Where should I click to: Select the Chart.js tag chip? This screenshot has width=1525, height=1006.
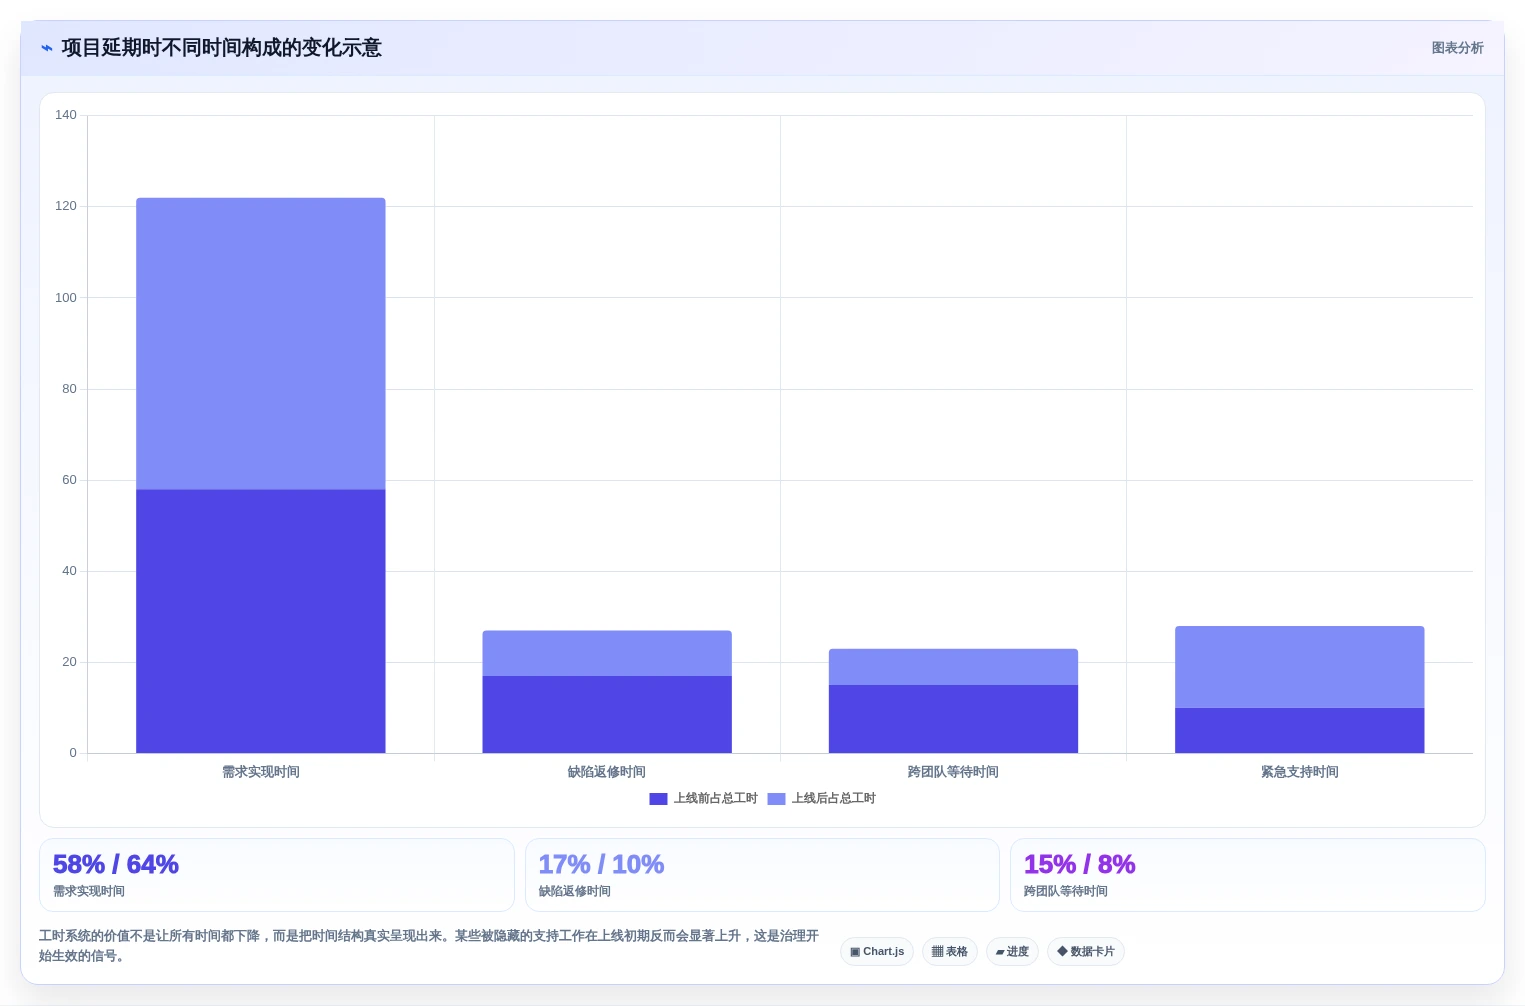[x=877, y=952]
